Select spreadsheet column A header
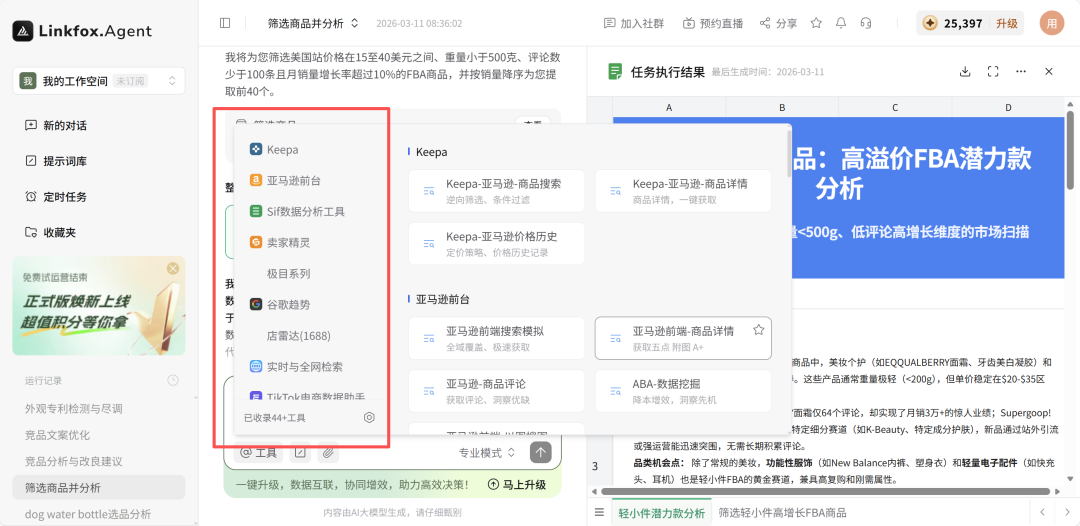This screenshot has height=526, width=1080. [x=669, y=107]
